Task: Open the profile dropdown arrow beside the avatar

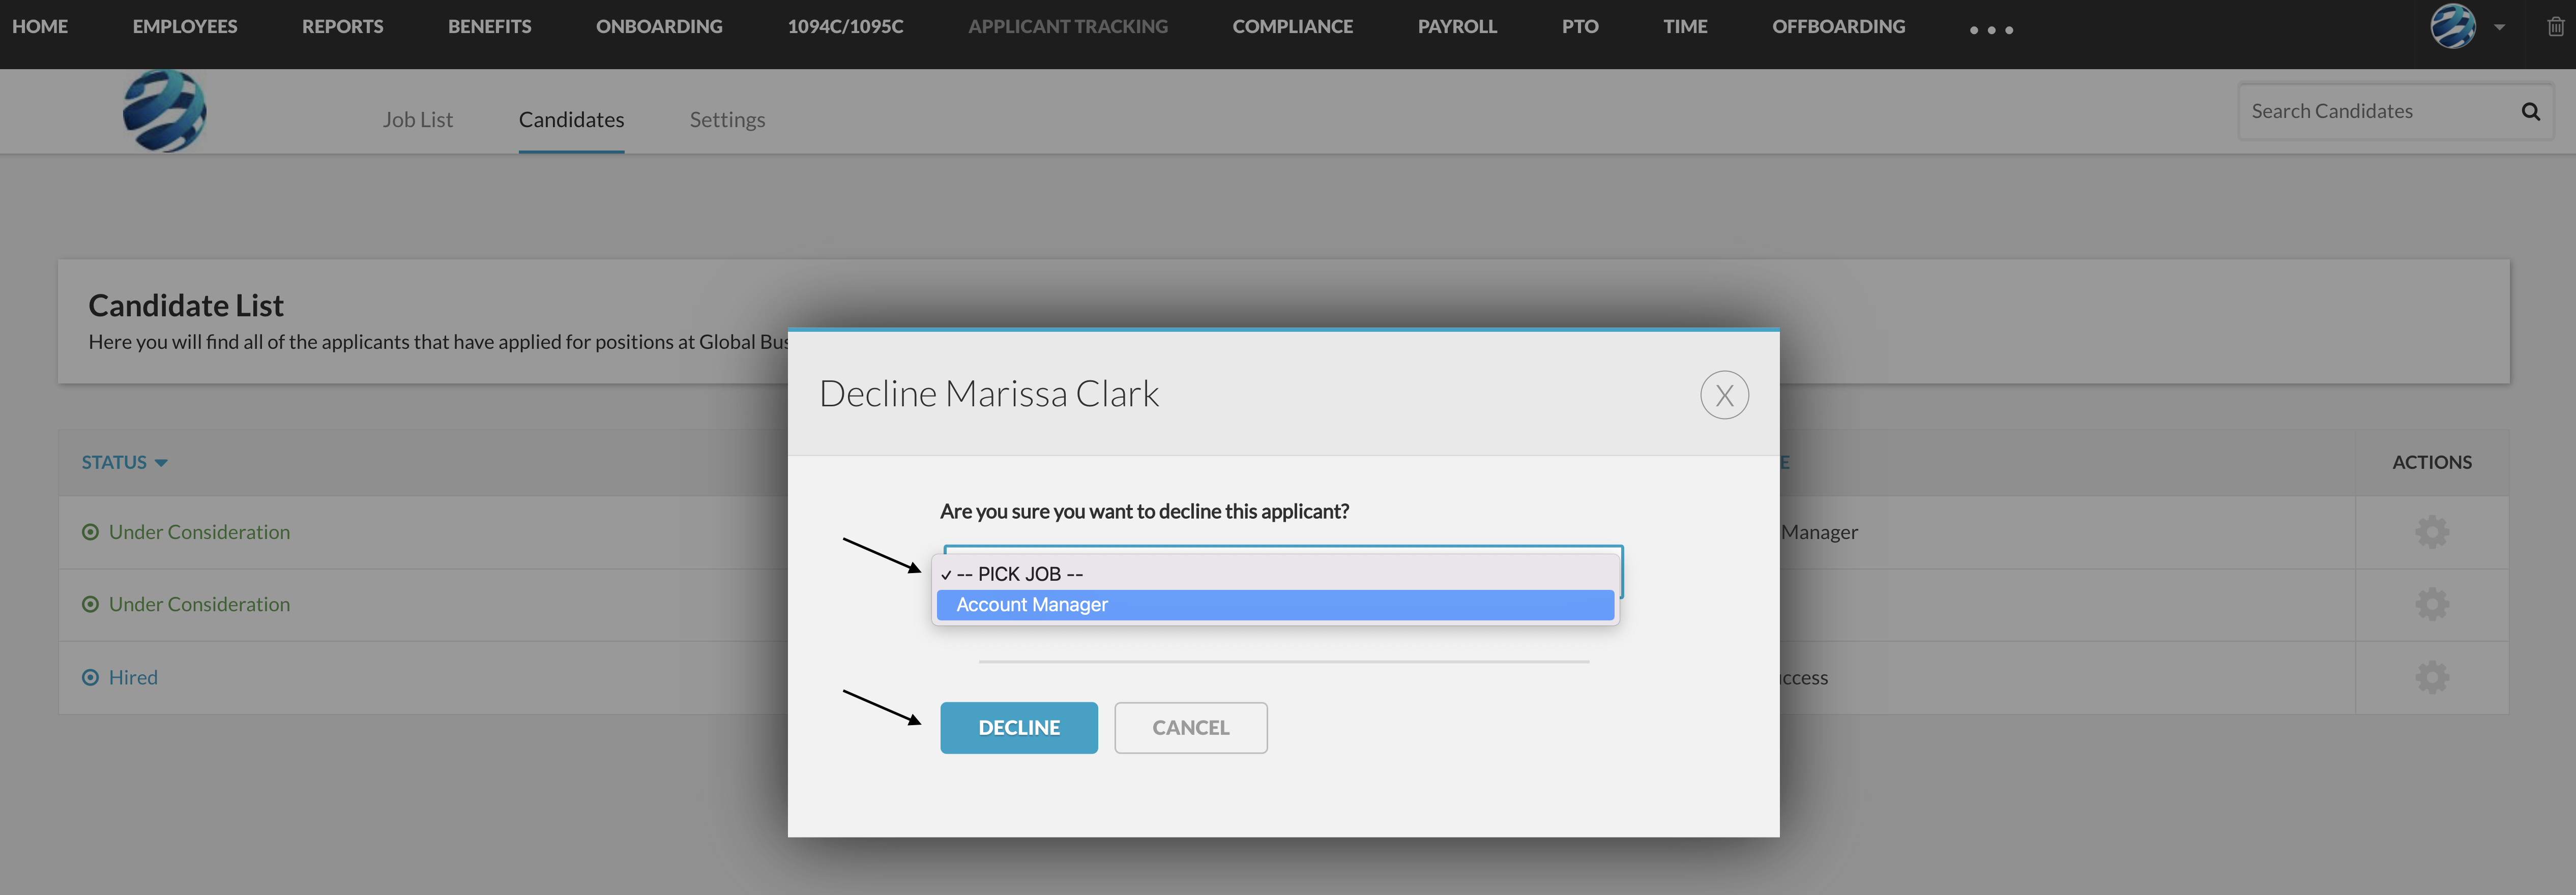Action: coord(2499,27)
